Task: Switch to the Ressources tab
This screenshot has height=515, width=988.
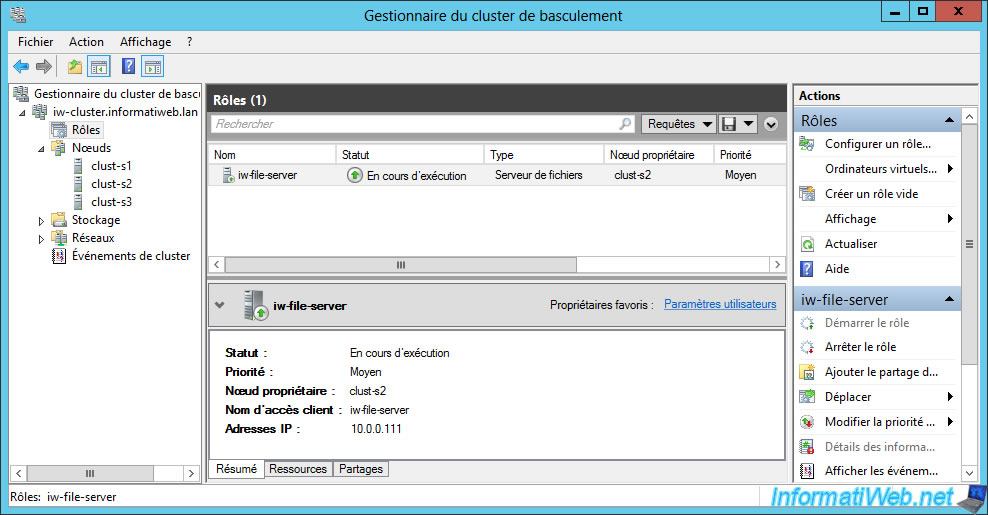Action: [298, 469]
